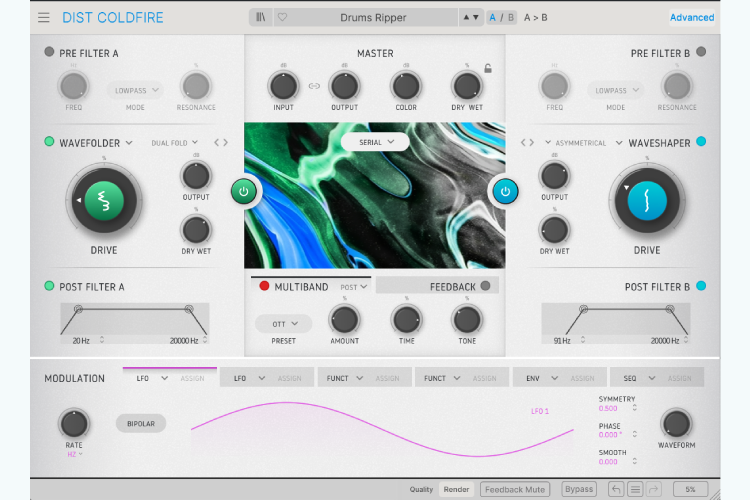Click blue power button for engine B

pyautogui.click(x=505, y=191)
